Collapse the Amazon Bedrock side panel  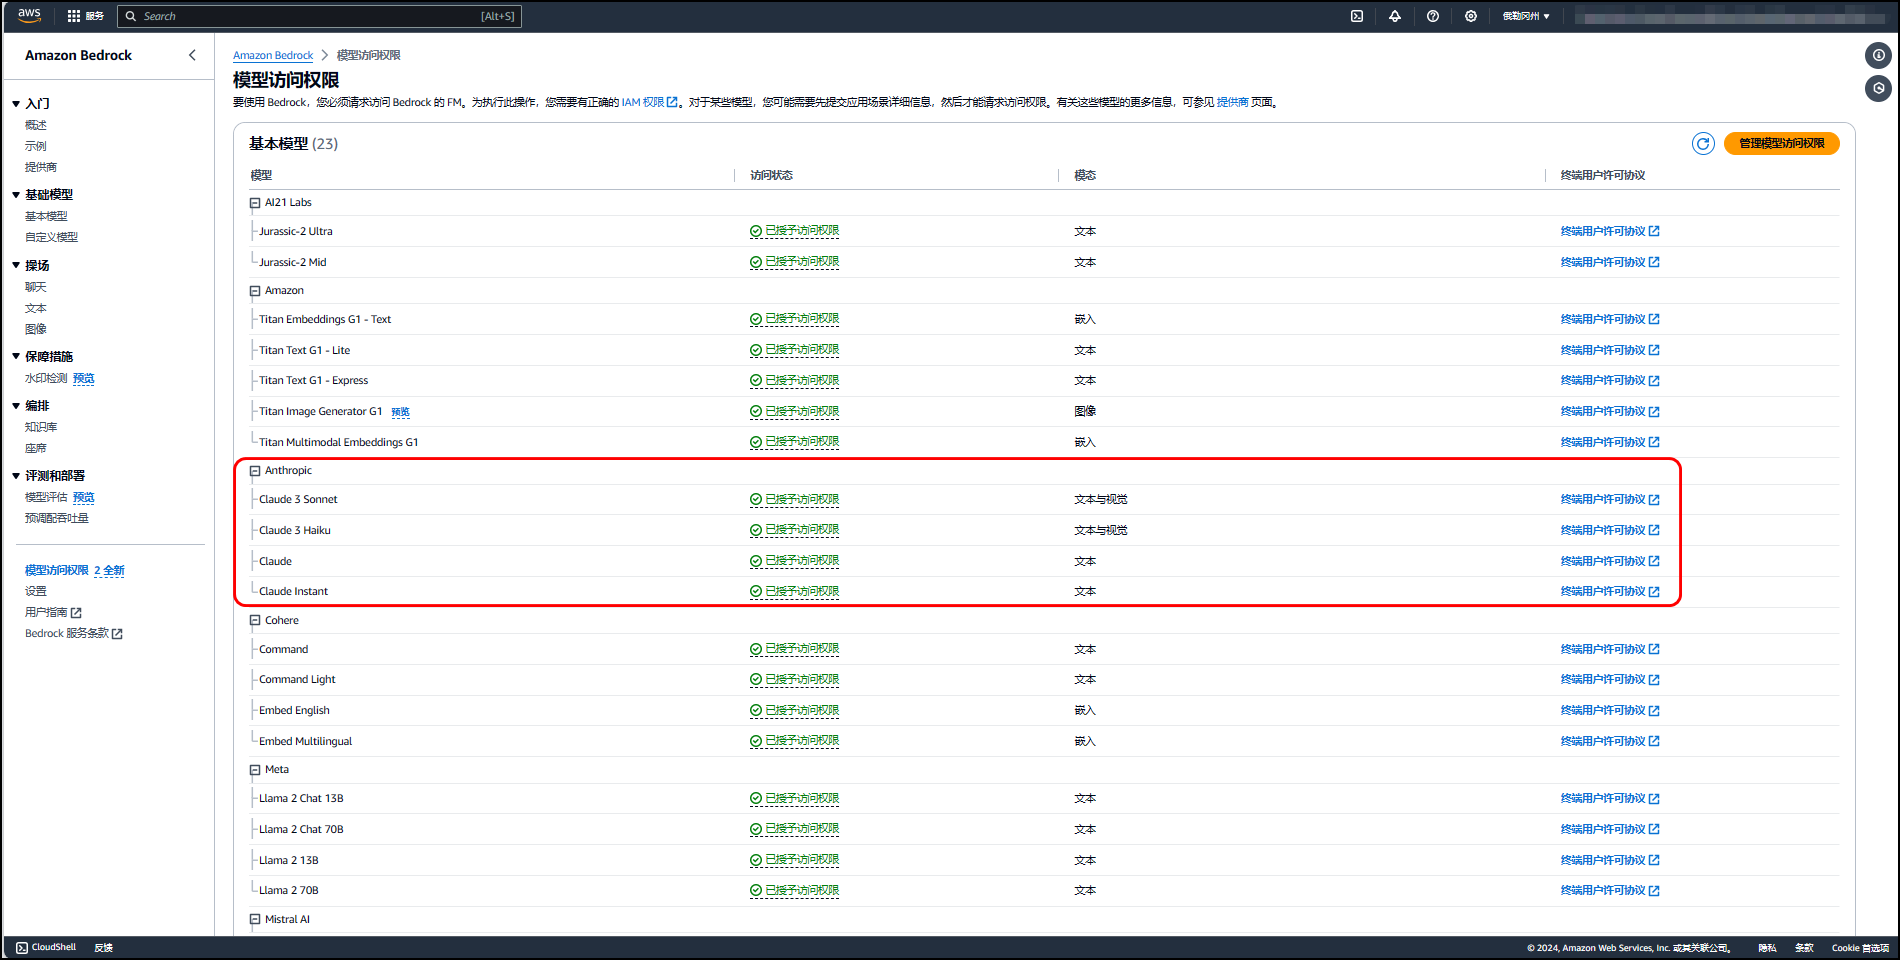click(192, 55)
